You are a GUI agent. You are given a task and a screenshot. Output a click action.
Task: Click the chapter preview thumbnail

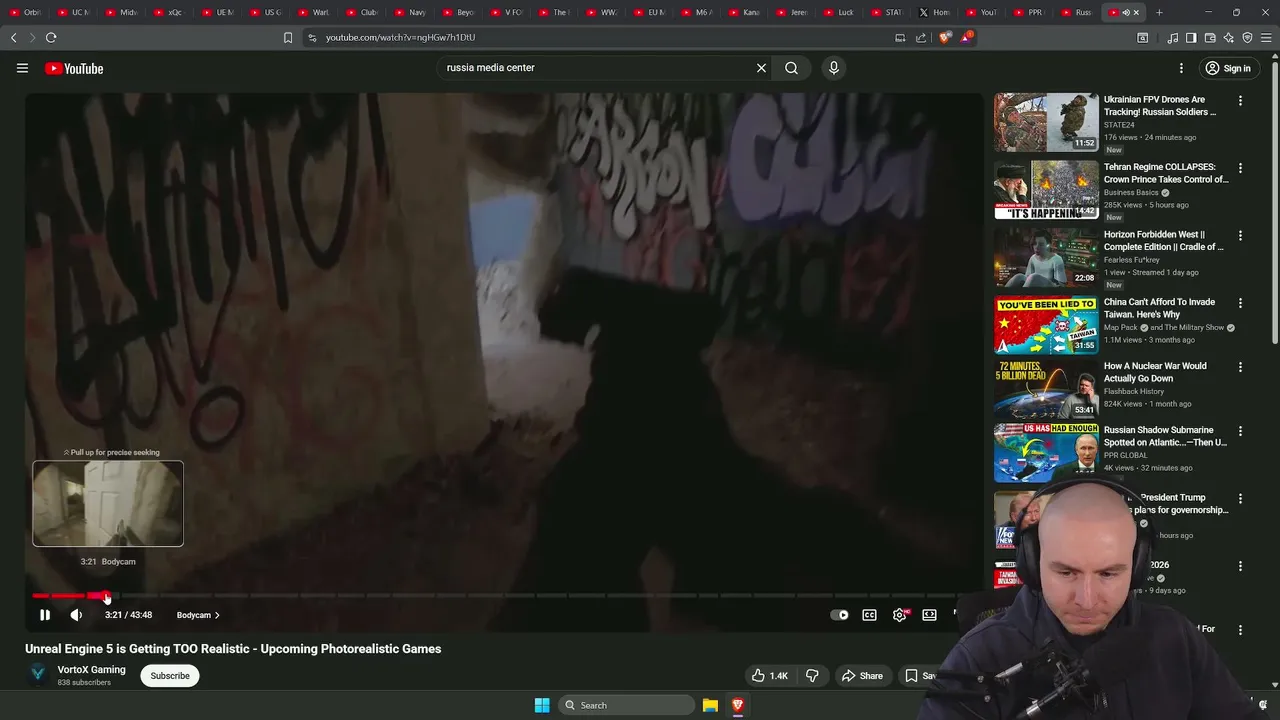click(x=108, y=504)
